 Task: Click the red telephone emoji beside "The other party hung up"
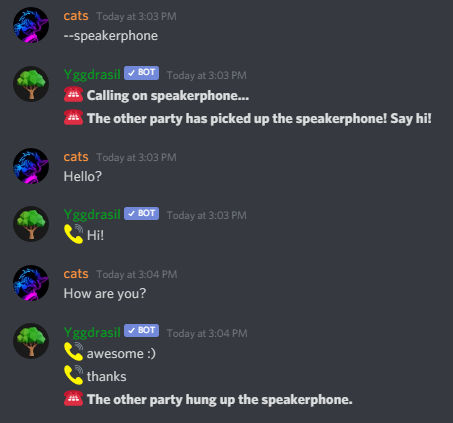point(73,398)
